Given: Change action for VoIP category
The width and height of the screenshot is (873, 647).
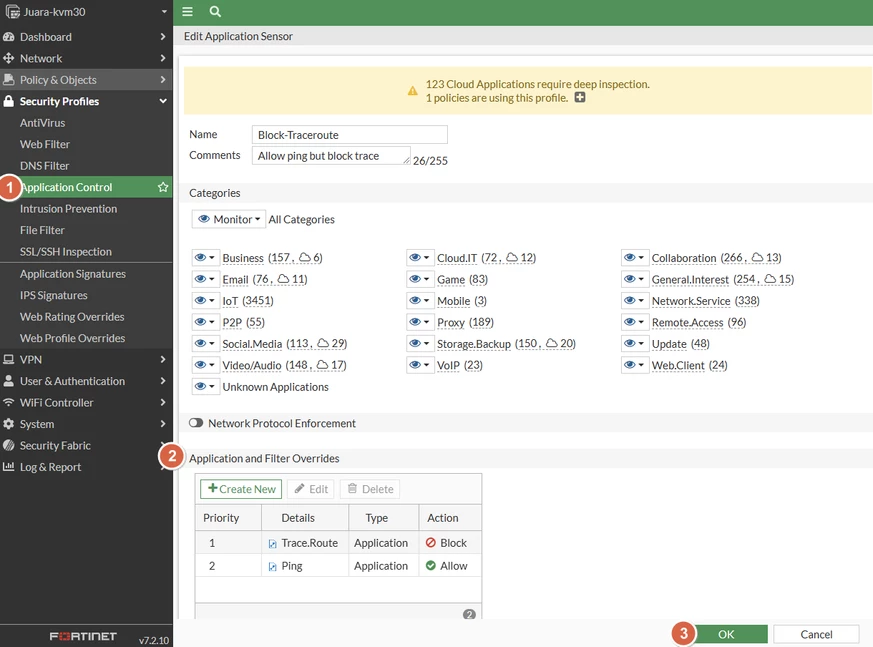Looking at the screenshot, I should click(420, 365).
